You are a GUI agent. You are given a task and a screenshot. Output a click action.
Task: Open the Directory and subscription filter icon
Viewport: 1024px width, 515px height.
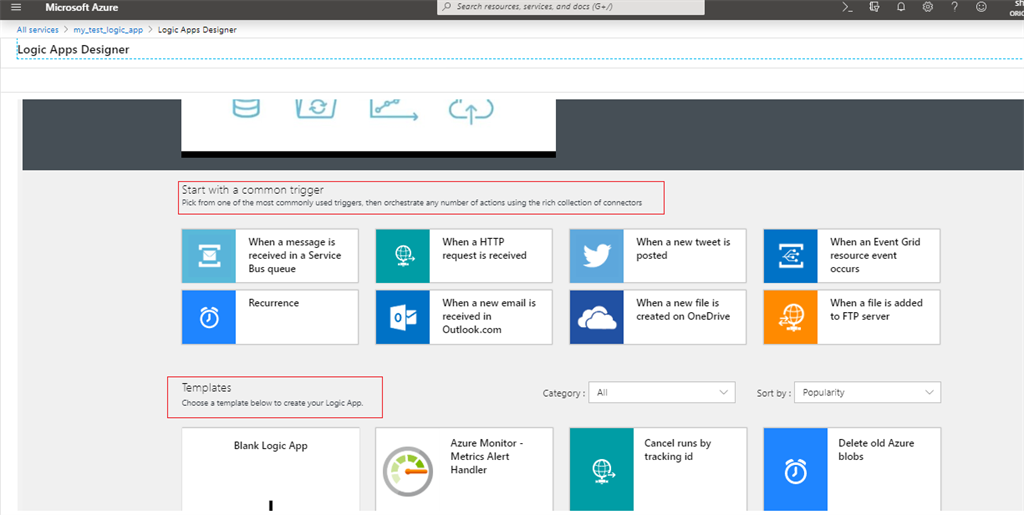(874, 7)
